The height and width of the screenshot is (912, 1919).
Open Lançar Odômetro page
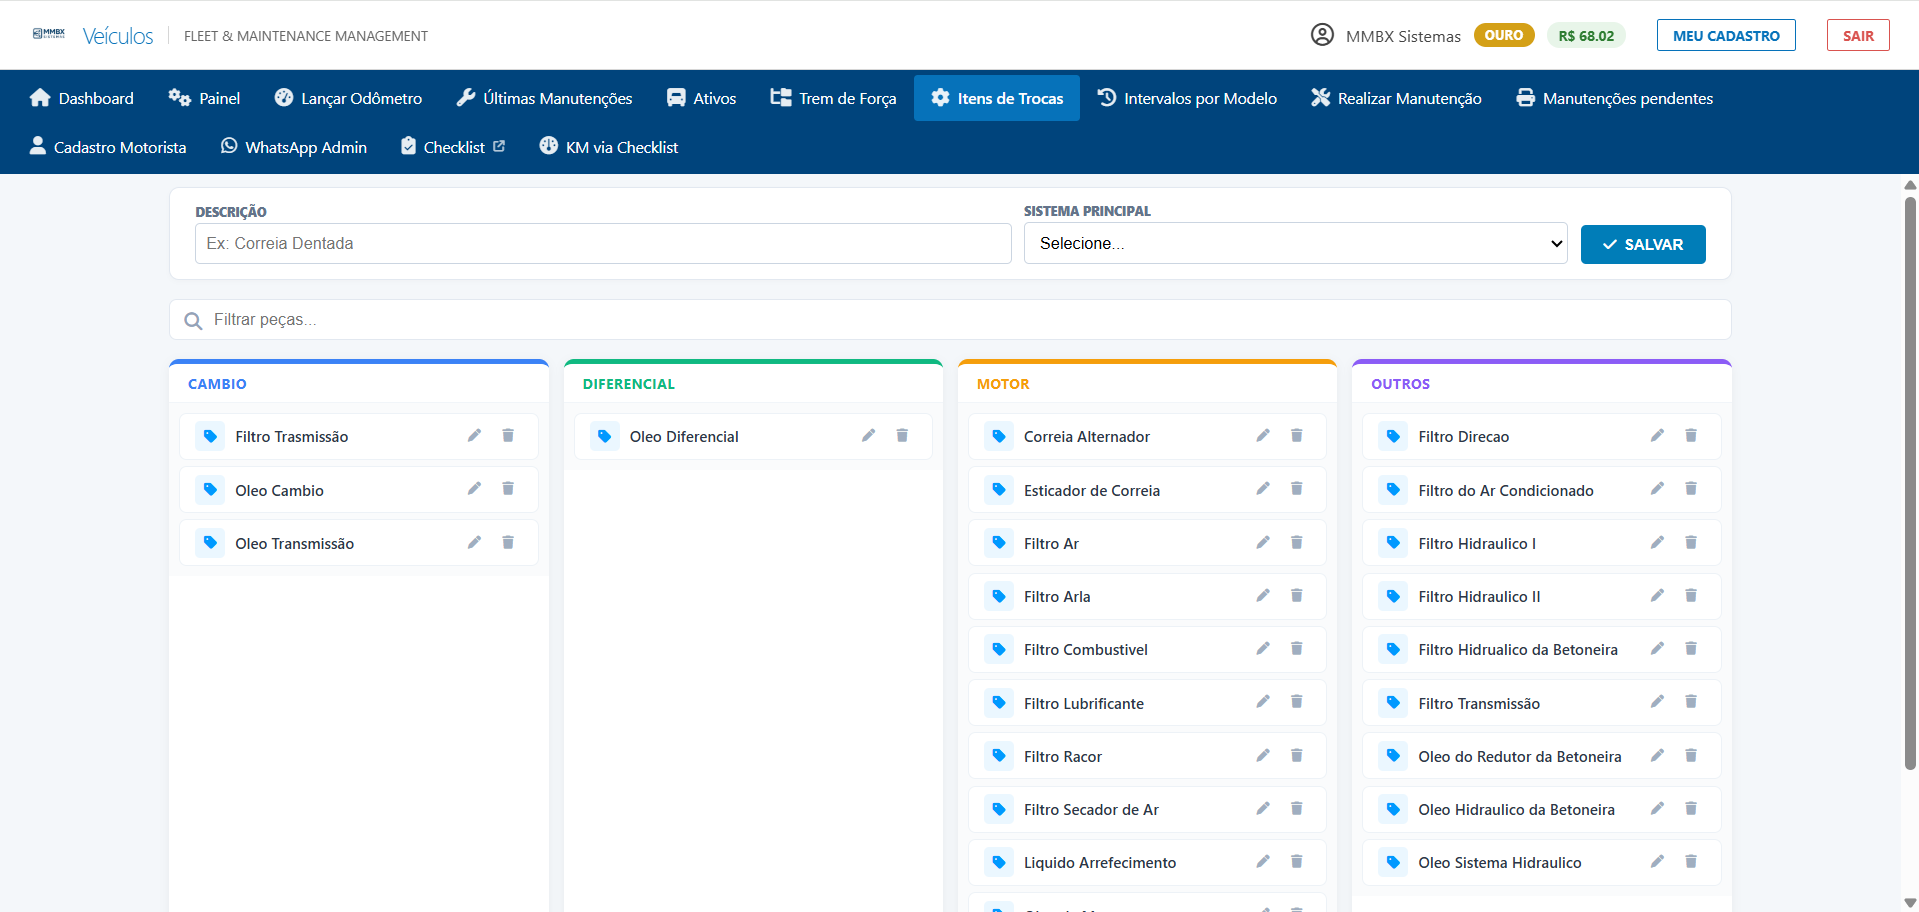pos(348,98)
